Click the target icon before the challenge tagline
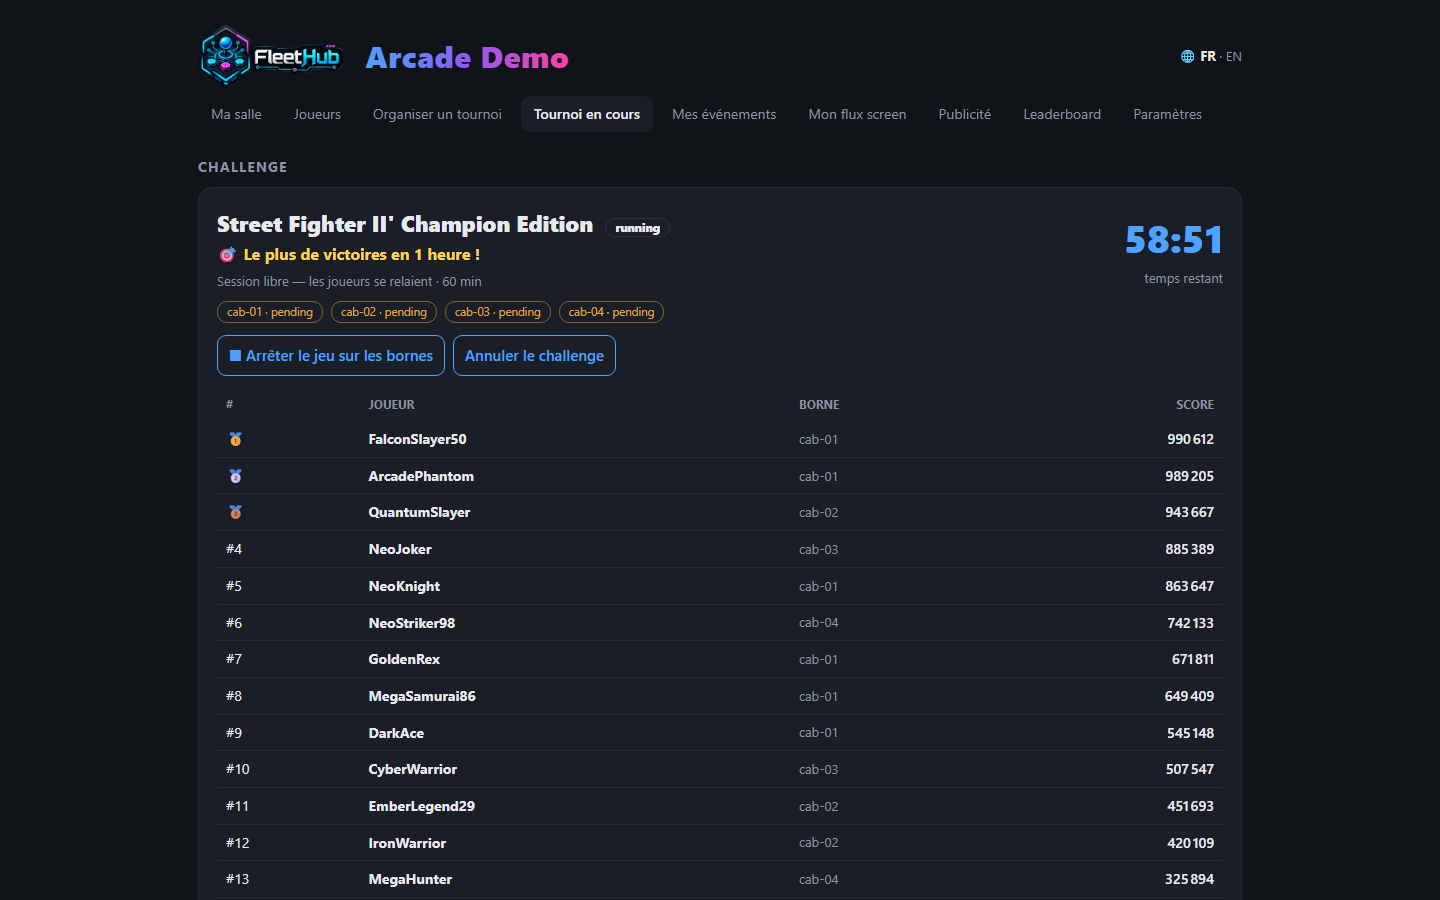 [x=227, y=255]
